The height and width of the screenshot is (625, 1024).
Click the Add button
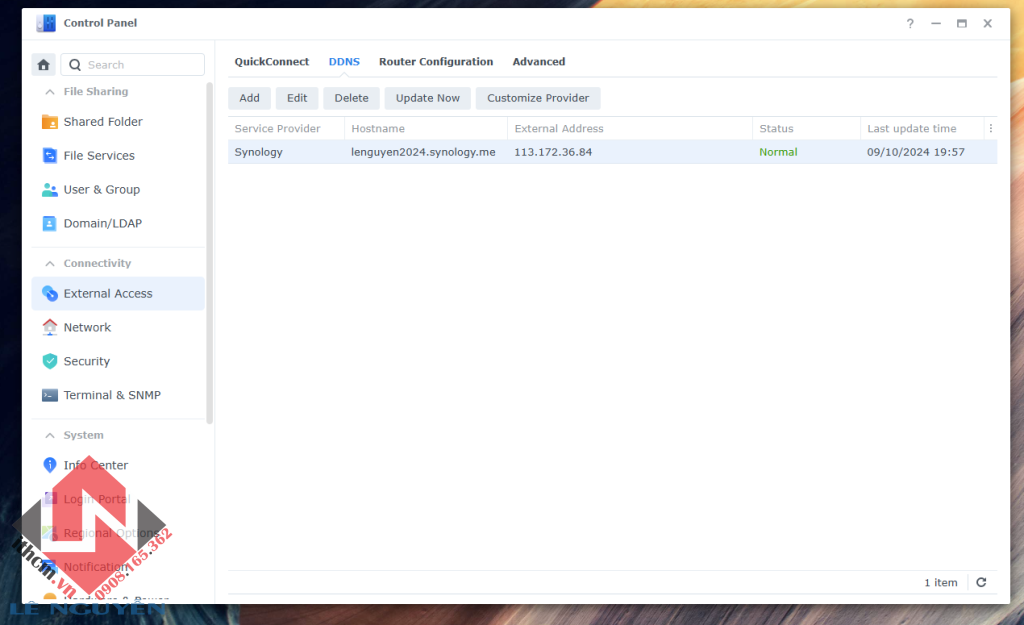(x=249, y=98)
